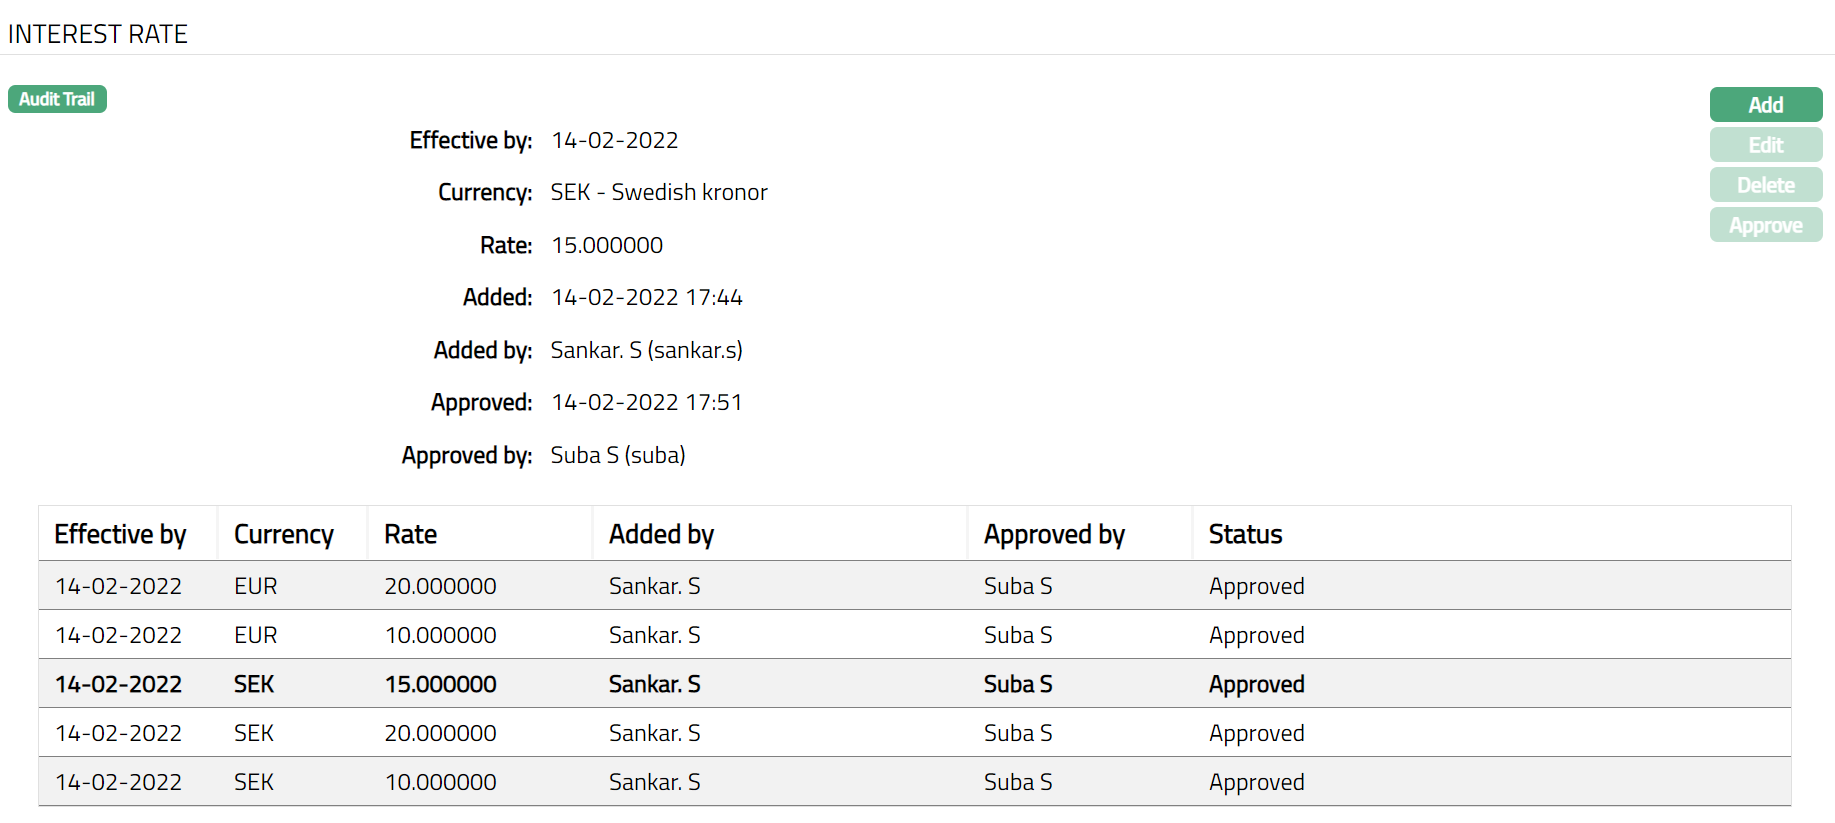
Task: Select the EUR 10.000000 rate row
Action: (440, 635)
